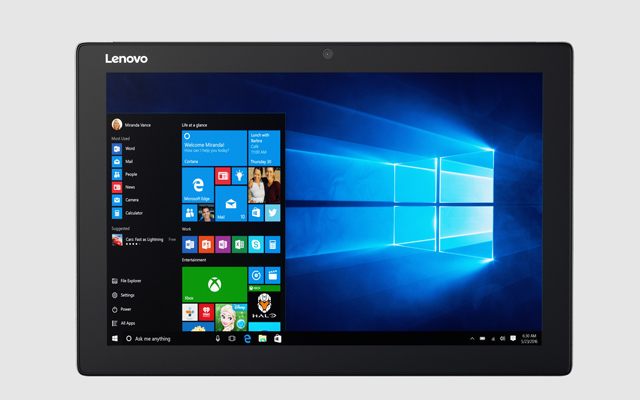Launch the Microsoft Edge tile
This screenshot has width=640, height=400.
[198, 185]
